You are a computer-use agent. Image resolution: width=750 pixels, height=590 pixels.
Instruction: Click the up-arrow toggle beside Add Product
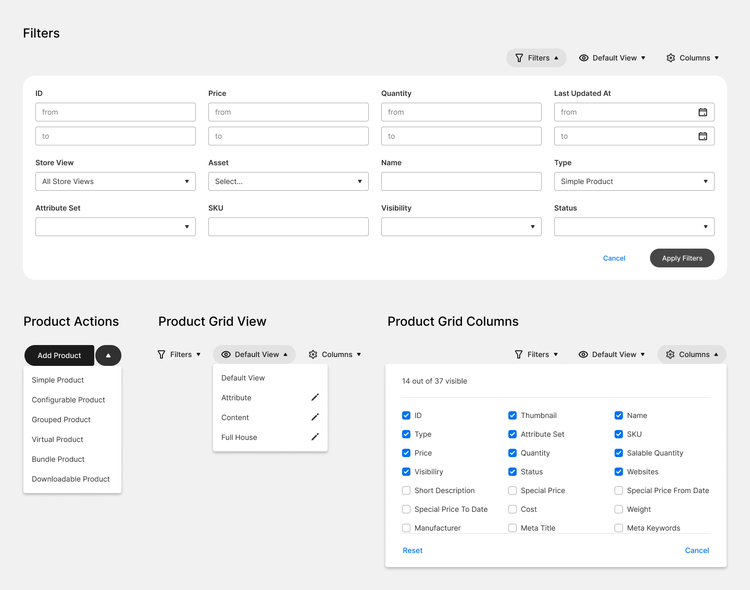click(108, 355)
